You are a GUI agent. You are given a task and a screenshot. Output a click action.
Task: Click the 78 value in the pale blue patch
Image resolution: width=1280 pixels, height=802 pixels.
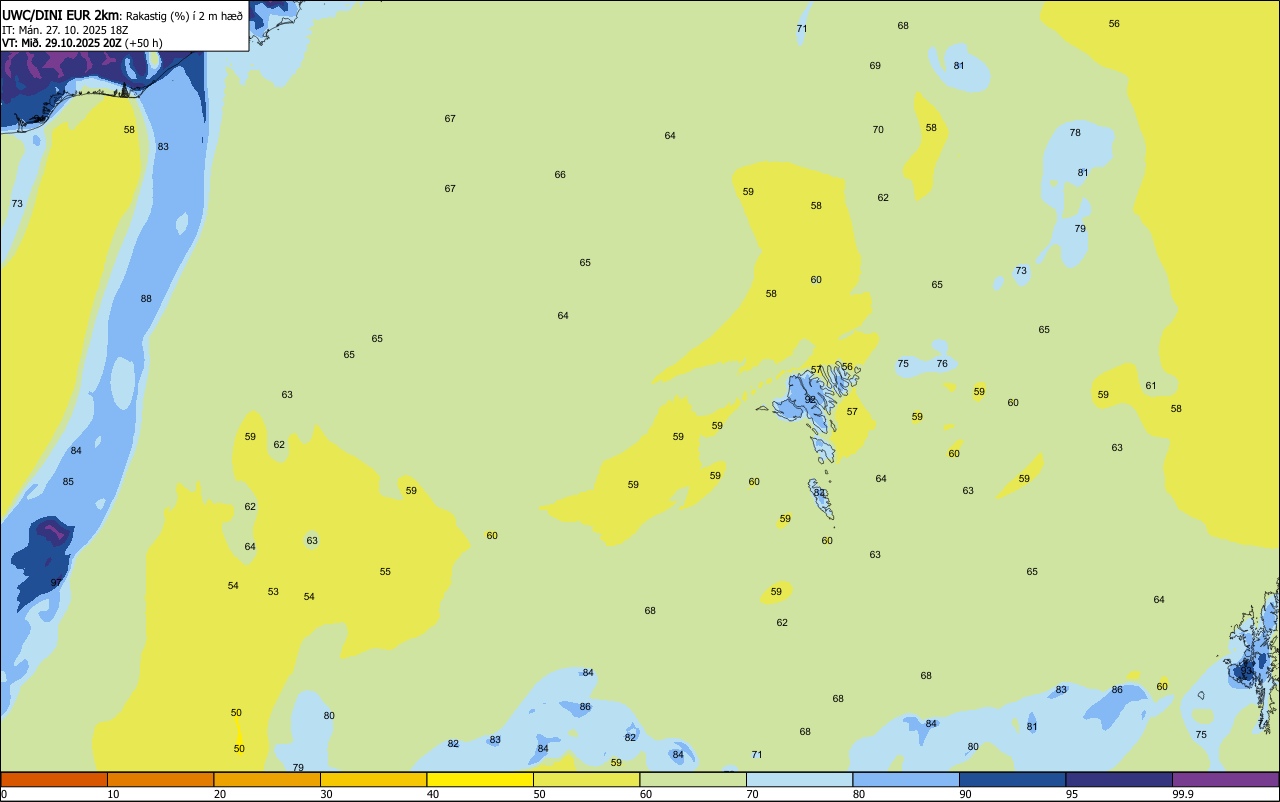pos(1075,133)
